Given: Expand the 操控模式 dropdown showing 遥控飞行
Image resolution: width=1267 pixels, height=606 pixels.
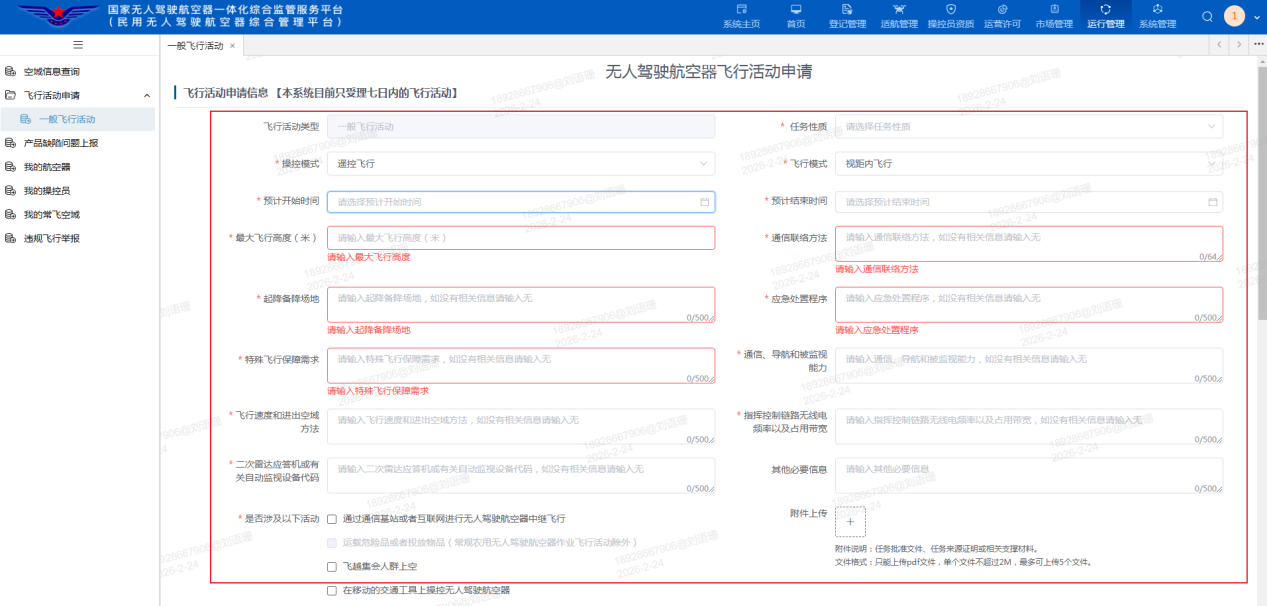Looking at the screenshot, I should (x=520, y=164).
